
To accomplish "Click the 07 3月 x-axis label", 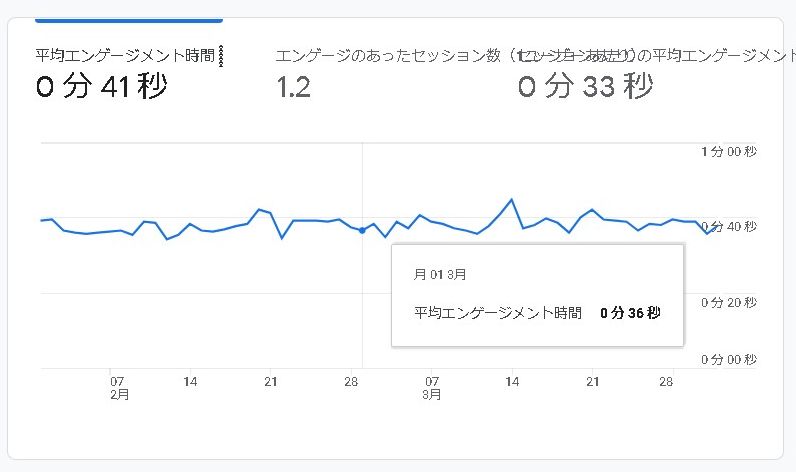I will point(432,387).
